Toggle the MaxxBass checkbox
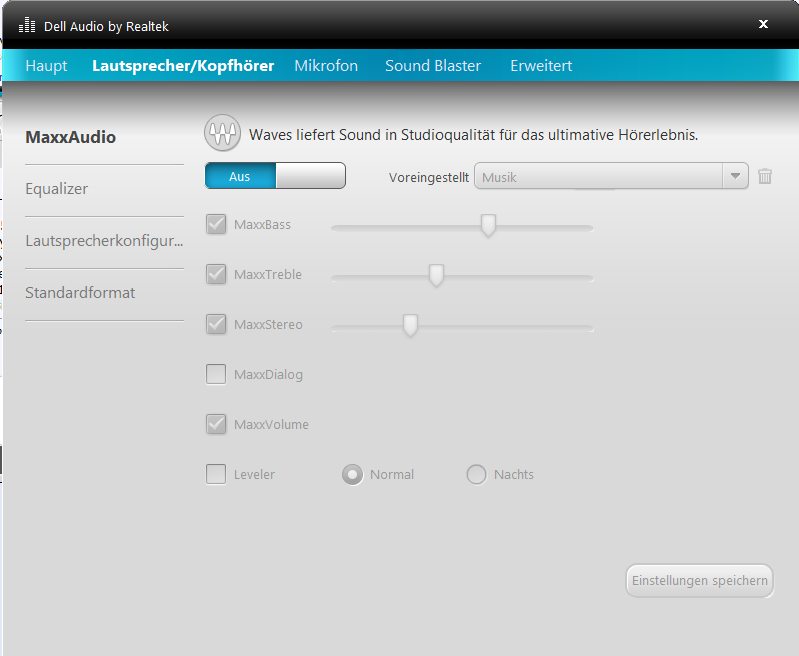The height and width of the screenshot is (656, 799). [216, 224]
